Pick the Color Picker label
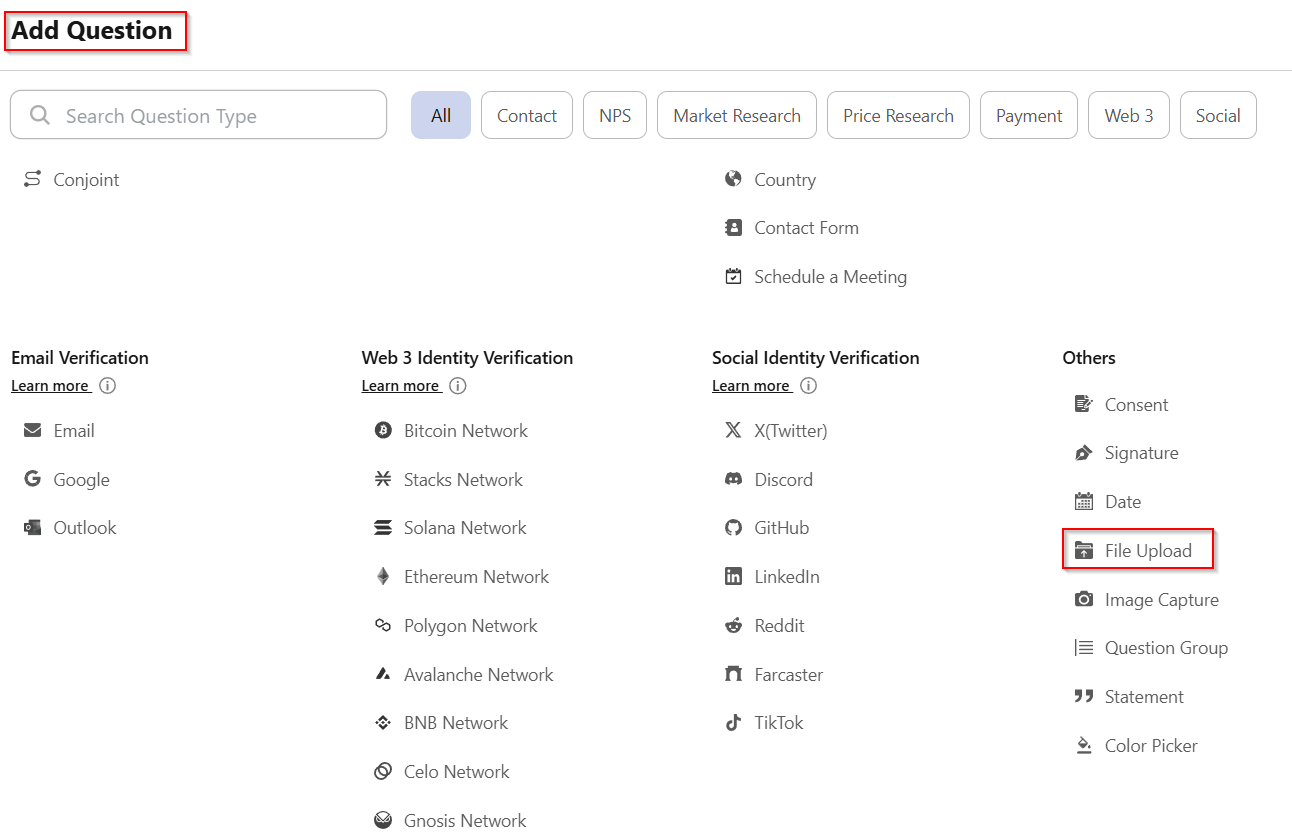This screenshot has width=1292, height=838. 1151,746
